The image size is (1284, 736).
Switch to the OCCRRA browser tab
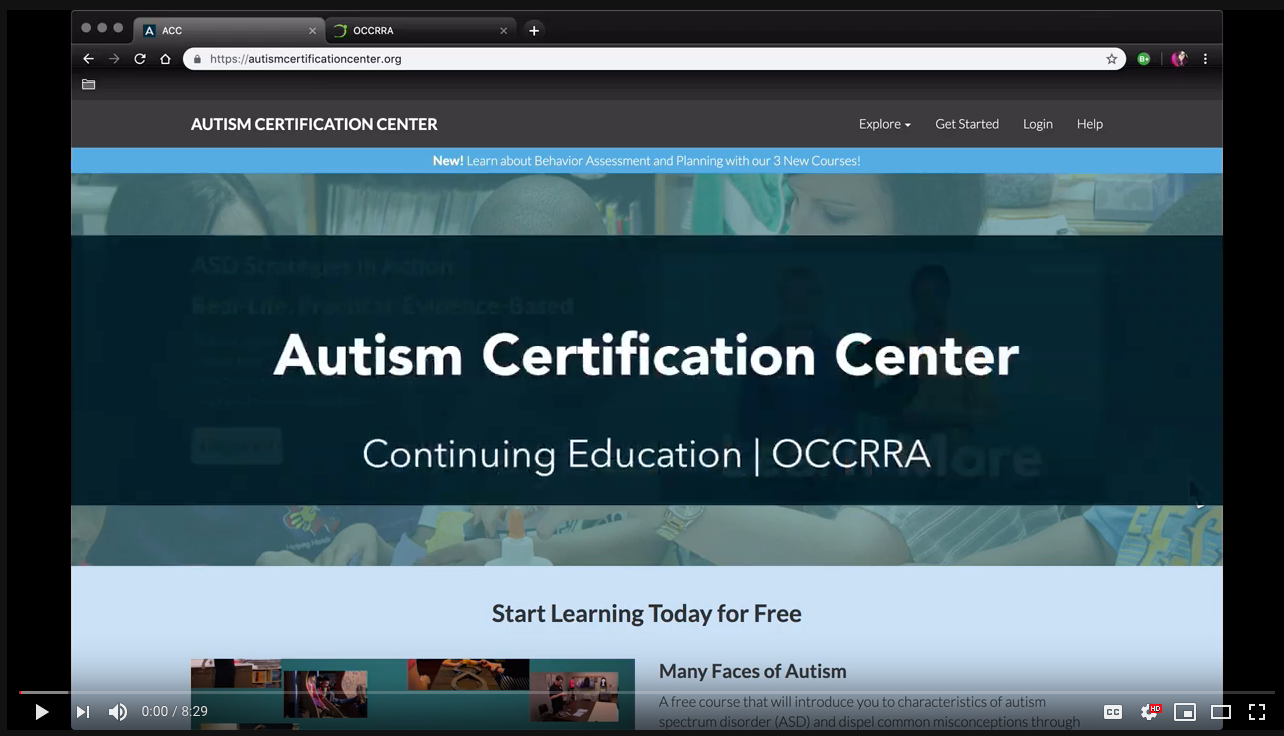click(x=421, y=31)
